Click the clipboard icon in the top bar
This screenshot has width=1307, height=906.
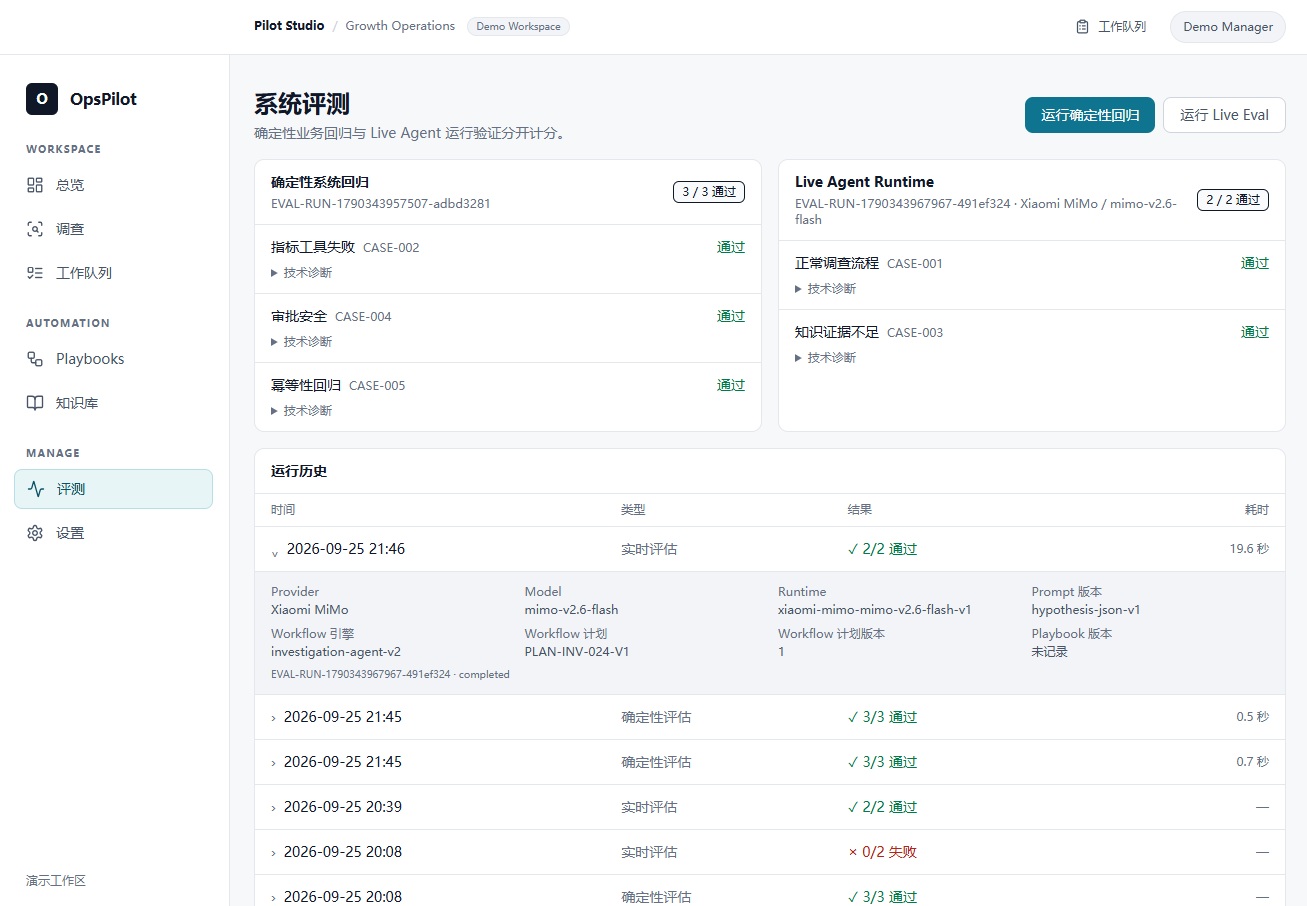1082,27
